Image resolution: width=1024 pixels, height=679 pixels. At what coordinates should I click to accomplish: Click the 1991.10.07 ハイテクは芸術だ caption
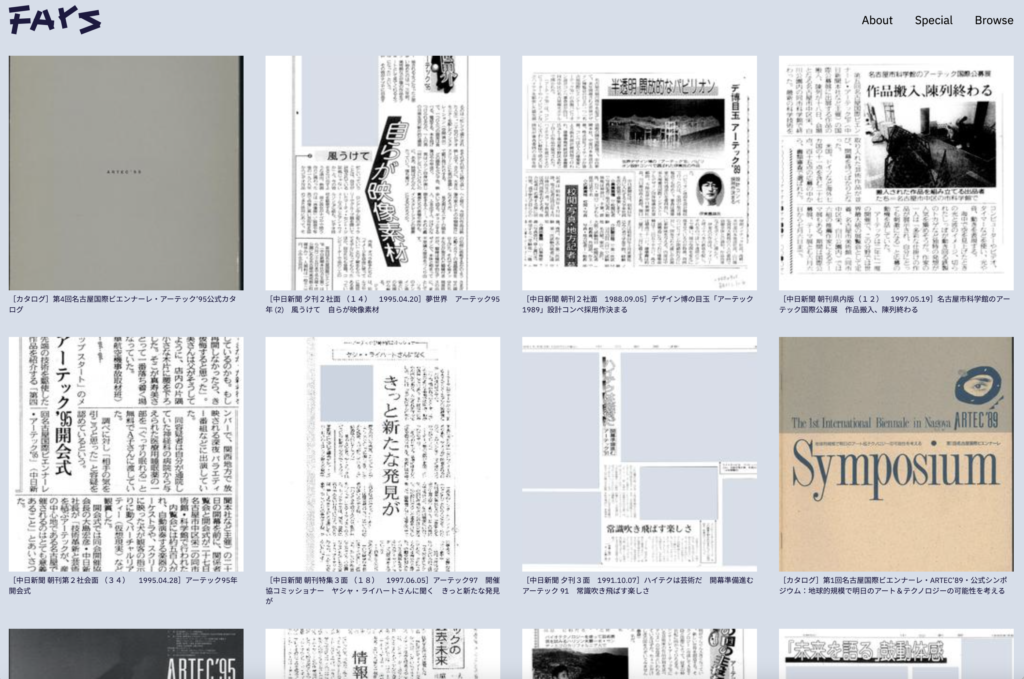pyautogui.click(x=637, y=584)
